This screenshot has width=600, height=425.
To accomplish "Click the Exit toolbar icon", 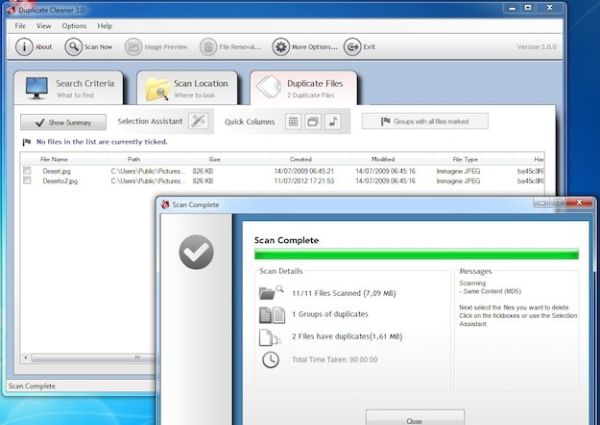I will point(352,47).
